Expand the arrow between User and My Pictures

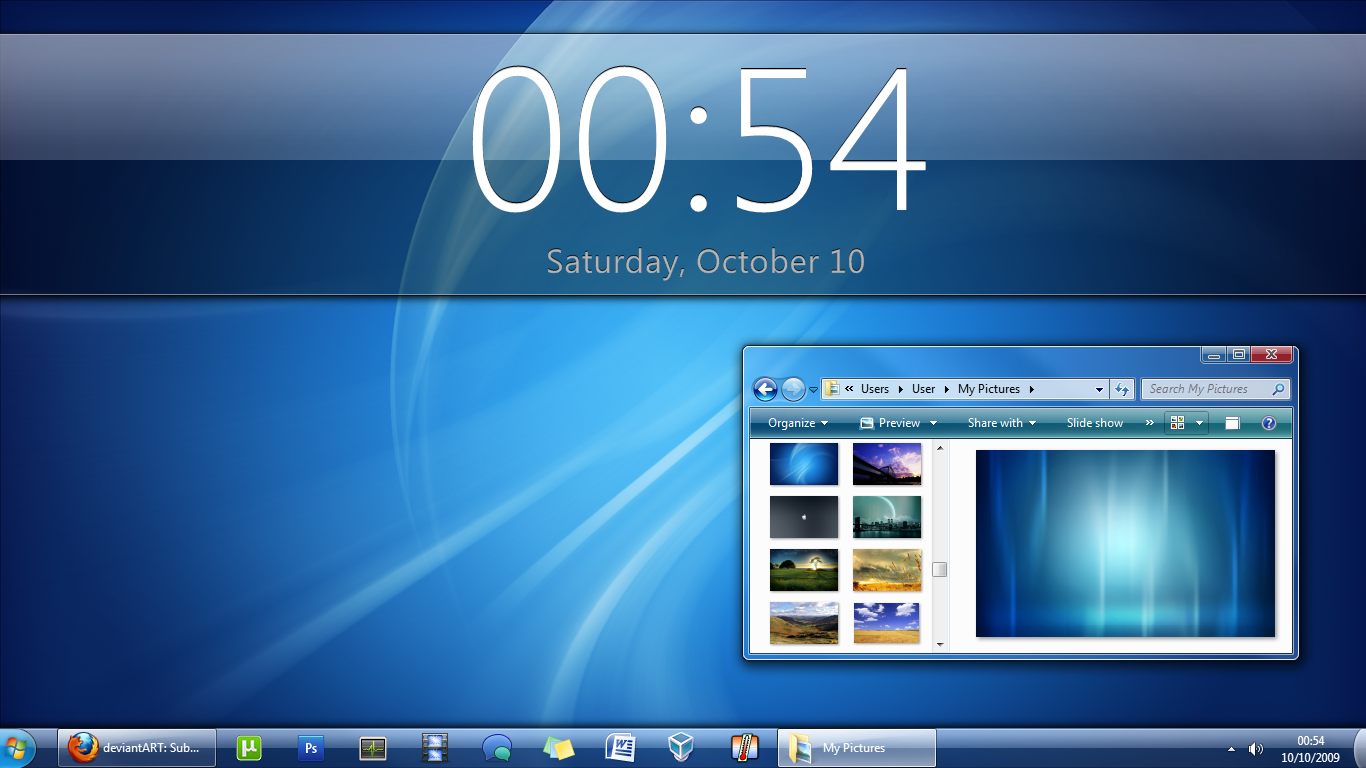point(946,389)
